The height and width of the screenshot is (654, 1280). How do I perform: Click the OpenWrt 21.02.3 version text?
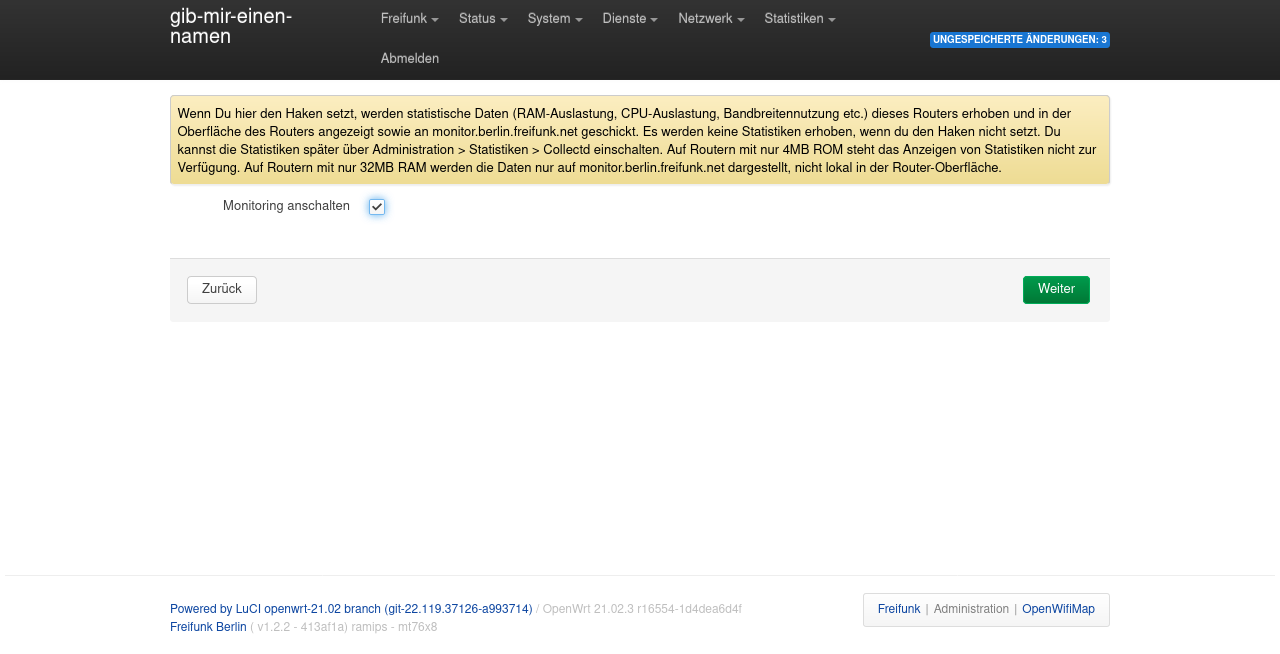[x=642, y=609]
